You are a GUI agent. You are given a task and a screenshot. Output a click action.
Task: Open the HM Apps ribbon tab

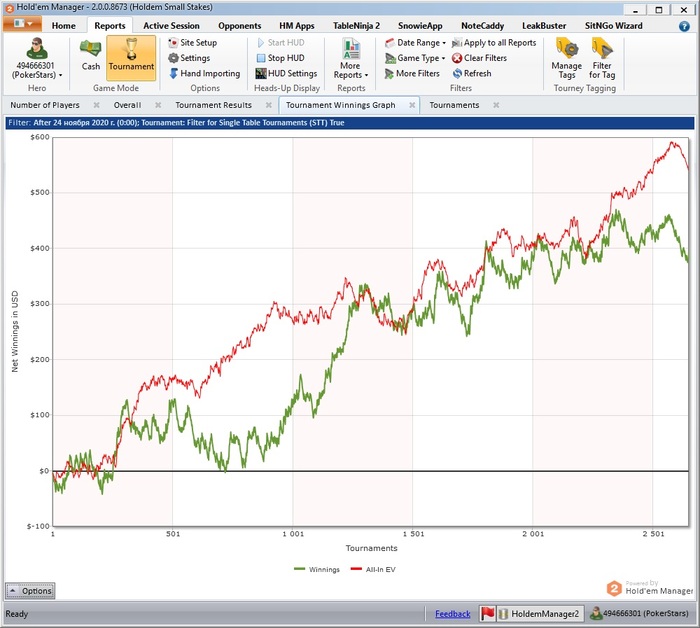click(x=297, y=26)
